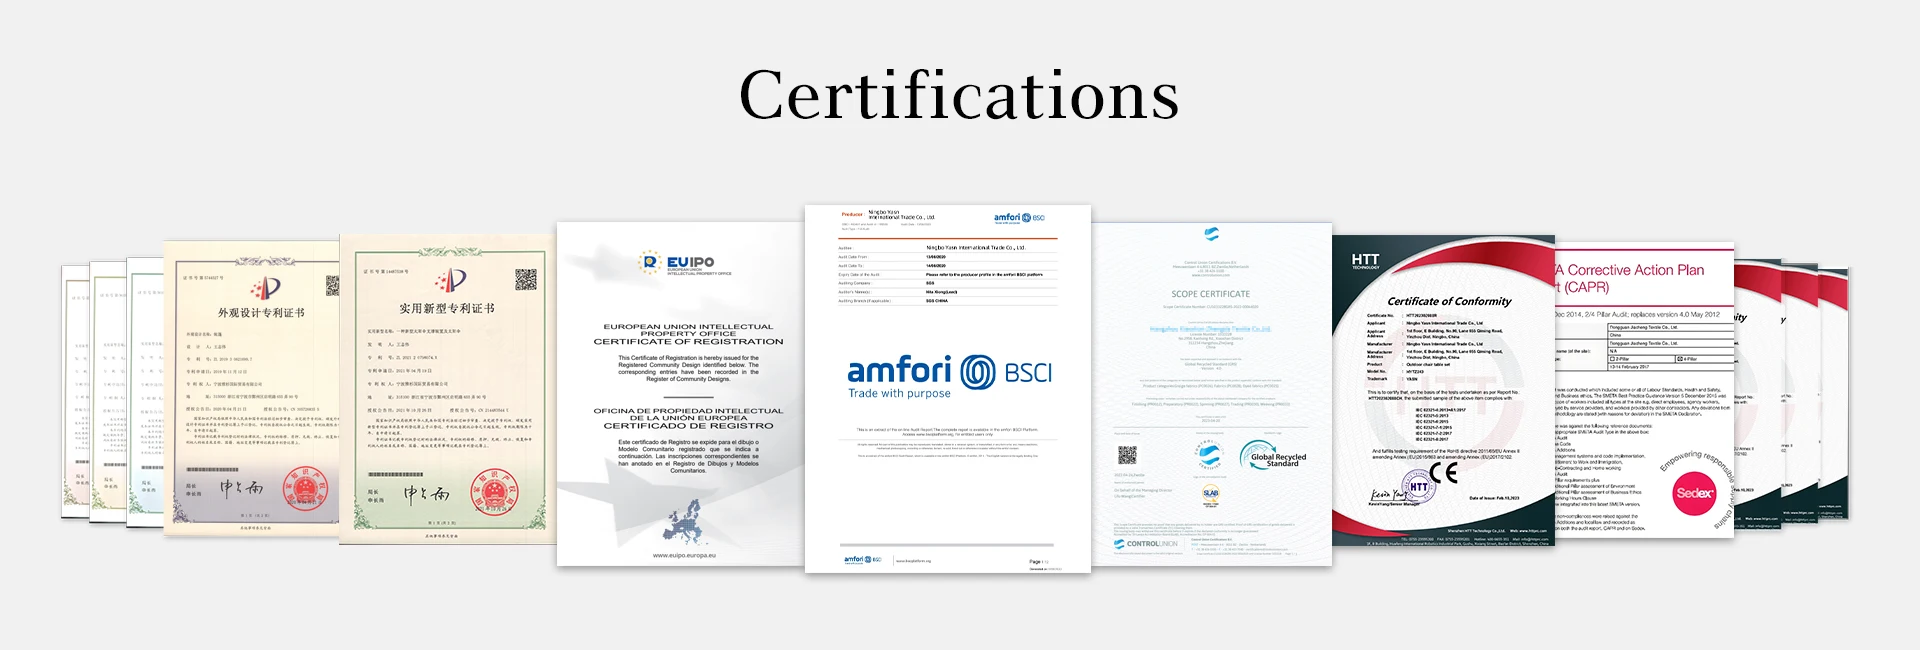
Task: Click the EUIPO logo on certificate
Action: pyautogui.click(x=686, y=263)
